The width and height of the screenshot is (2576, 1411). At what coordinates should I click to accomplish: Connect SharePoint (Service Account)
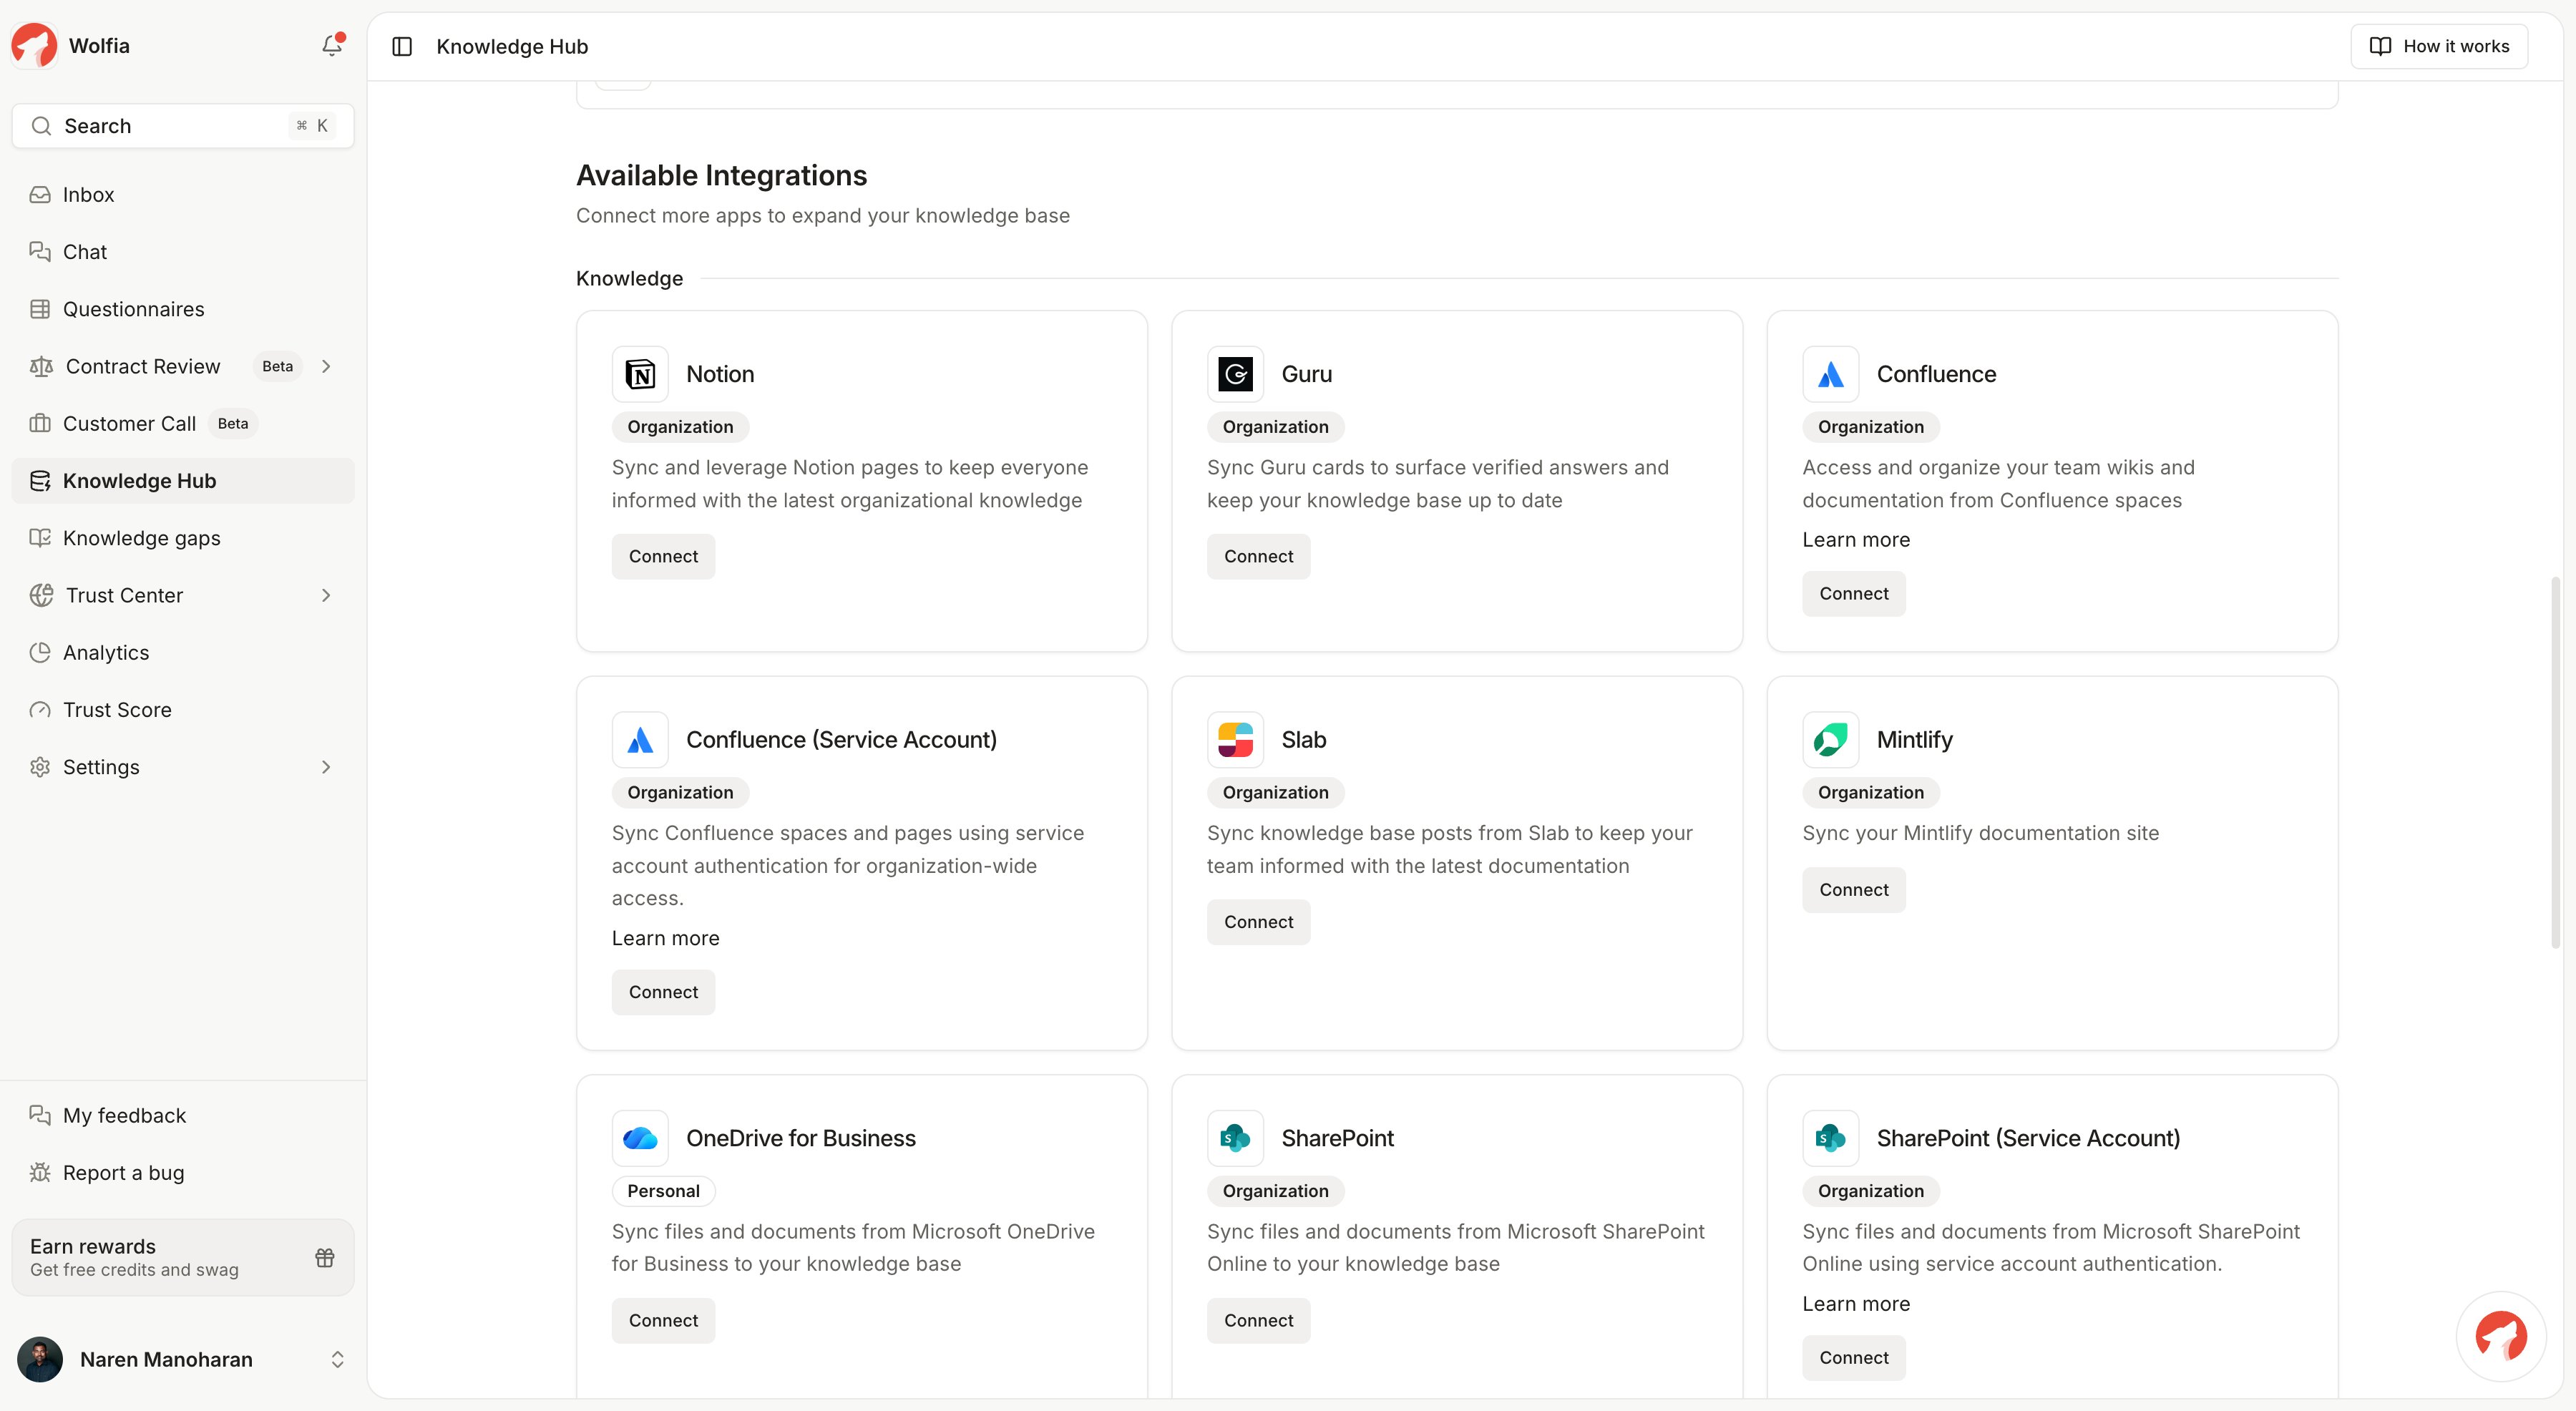pyautogui.click(x=1853, y=1358)
